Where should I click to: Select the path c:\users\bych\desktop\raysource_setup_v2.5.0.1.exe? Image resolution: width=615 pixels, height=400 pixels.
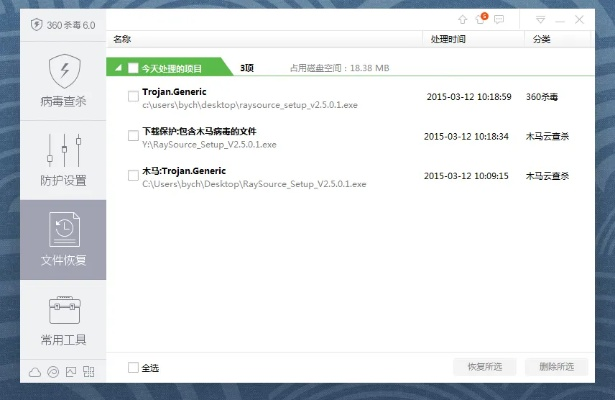pos(250,105)
